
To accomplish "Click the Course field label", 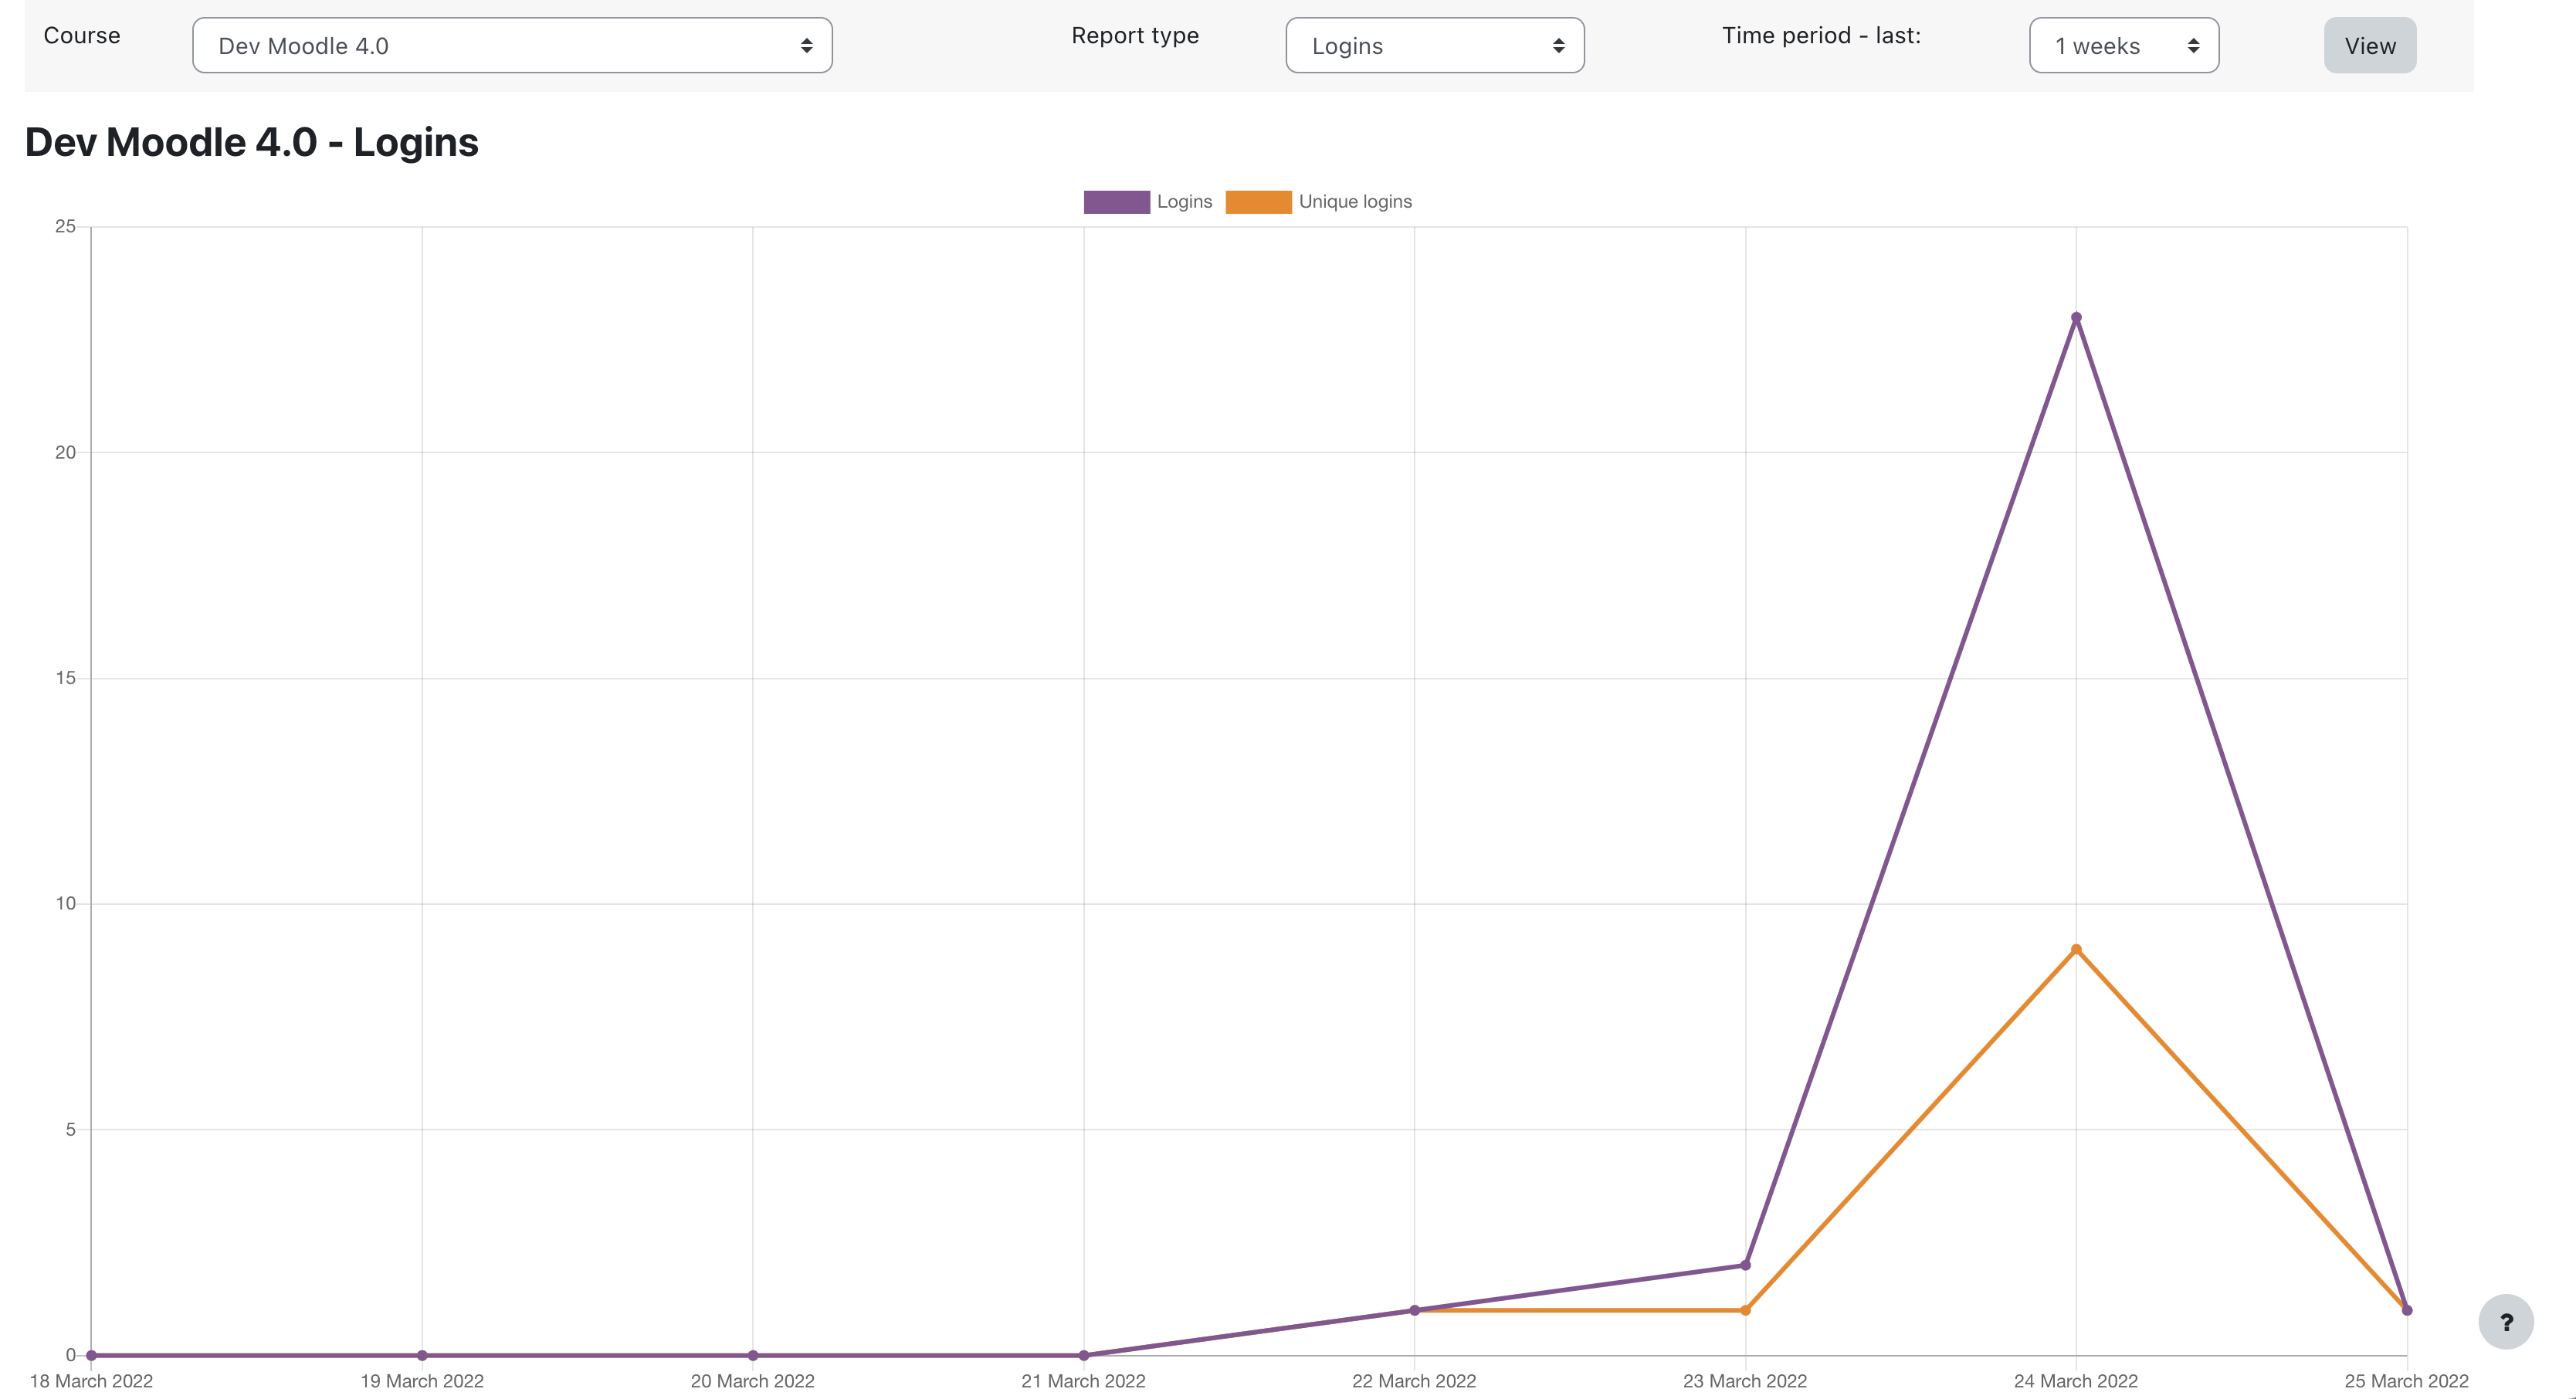I will click(x=82, y=36).
